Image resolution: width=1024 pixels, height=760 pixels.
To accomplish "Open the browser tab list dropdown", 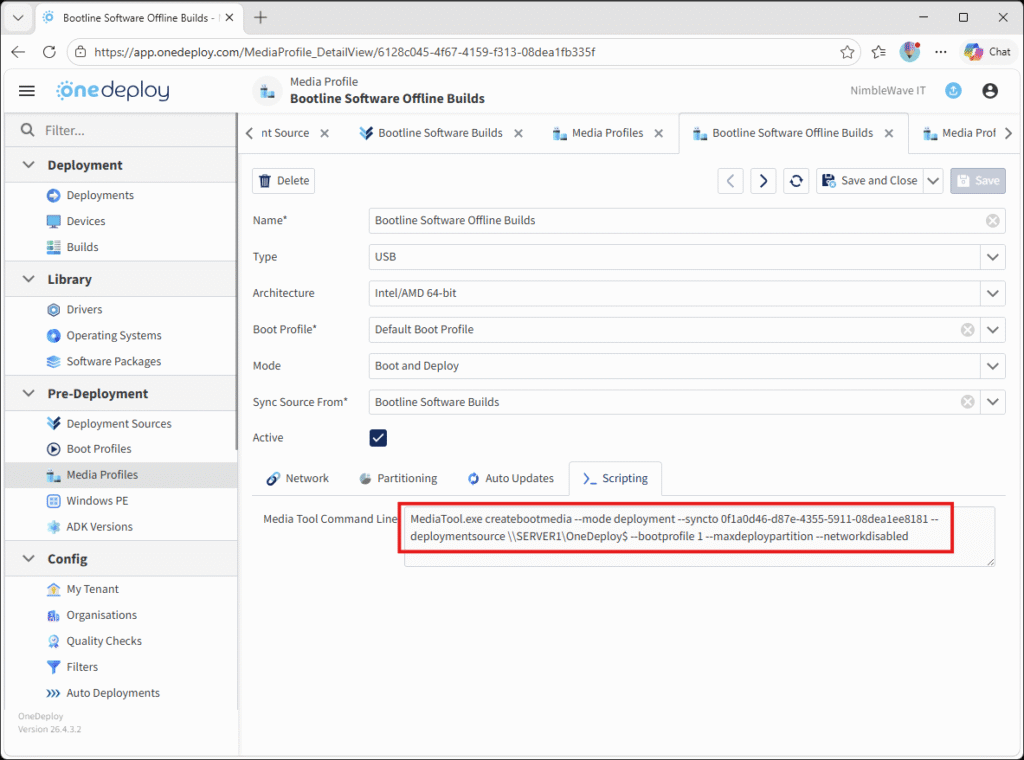I will point(18,18).
